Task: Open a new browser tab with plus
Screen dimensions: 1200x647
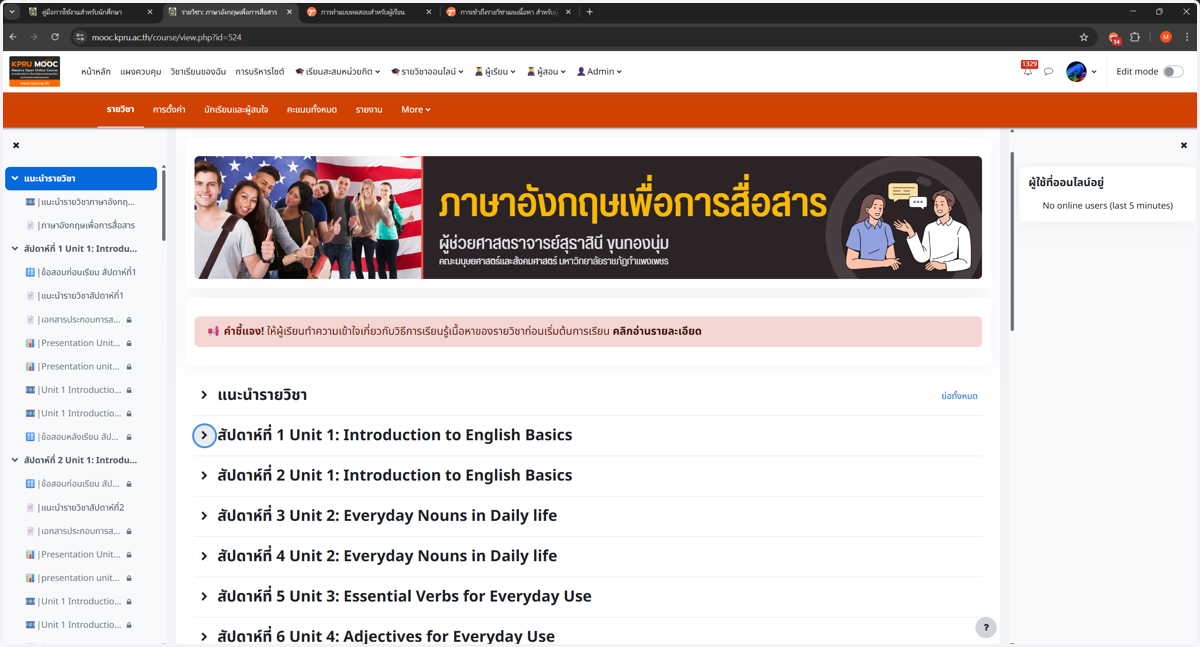Action: coord(589,12)
